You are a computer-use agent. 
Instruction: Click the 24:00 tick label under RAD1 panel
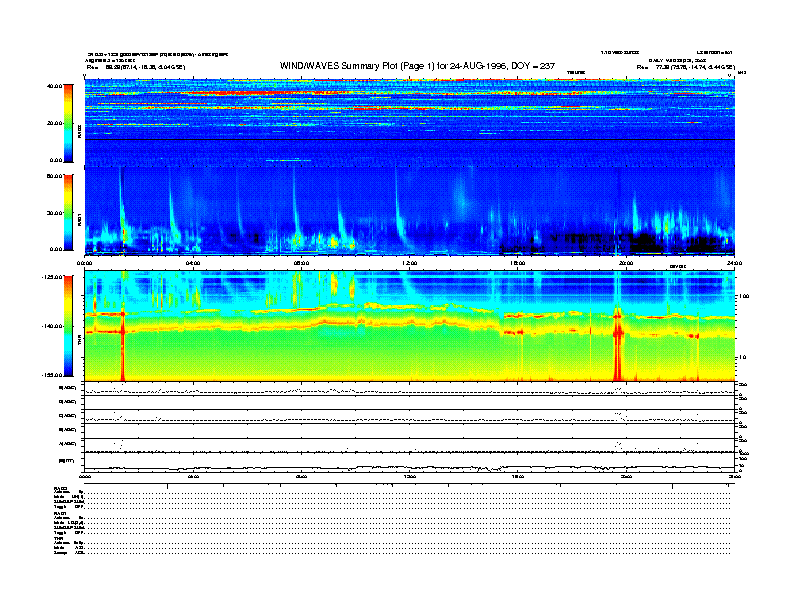pos(734,263)
